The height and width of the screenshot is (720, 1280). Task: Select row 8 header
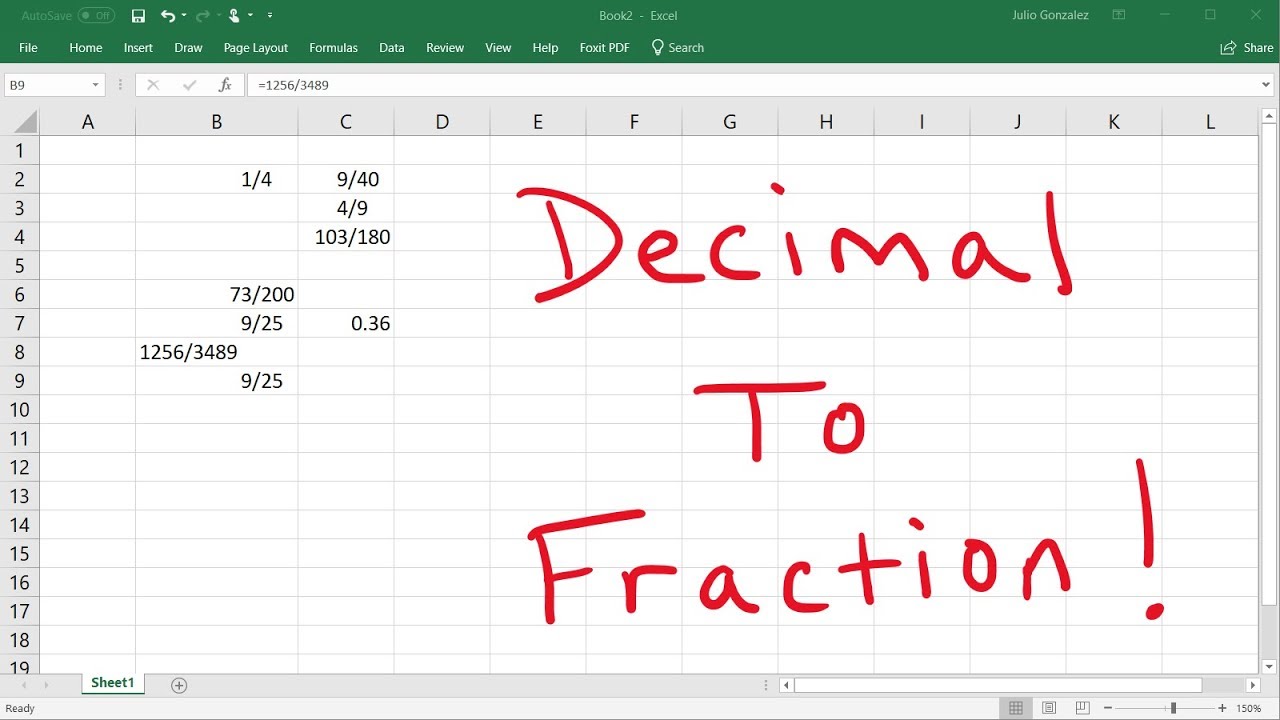click(19, 352)
